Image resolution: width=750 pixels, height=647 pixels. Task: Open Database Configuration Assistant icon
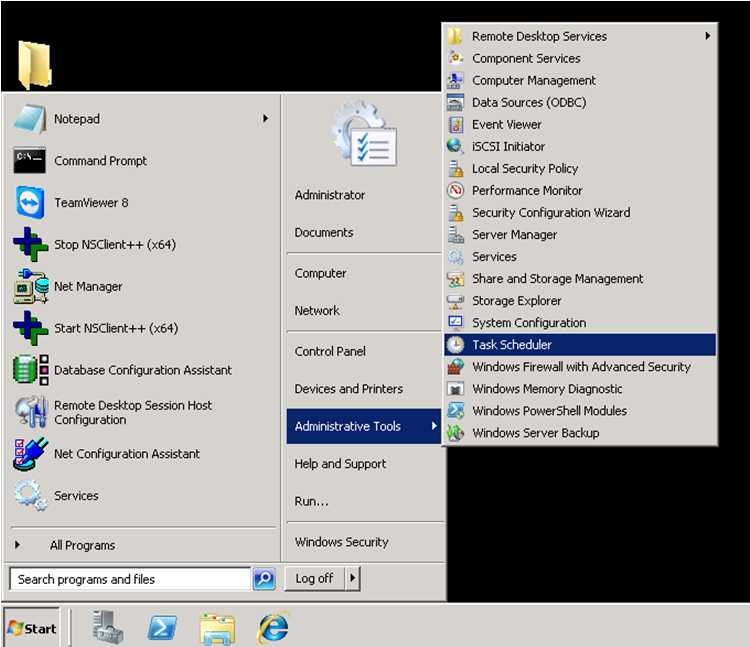click(31, 370)
